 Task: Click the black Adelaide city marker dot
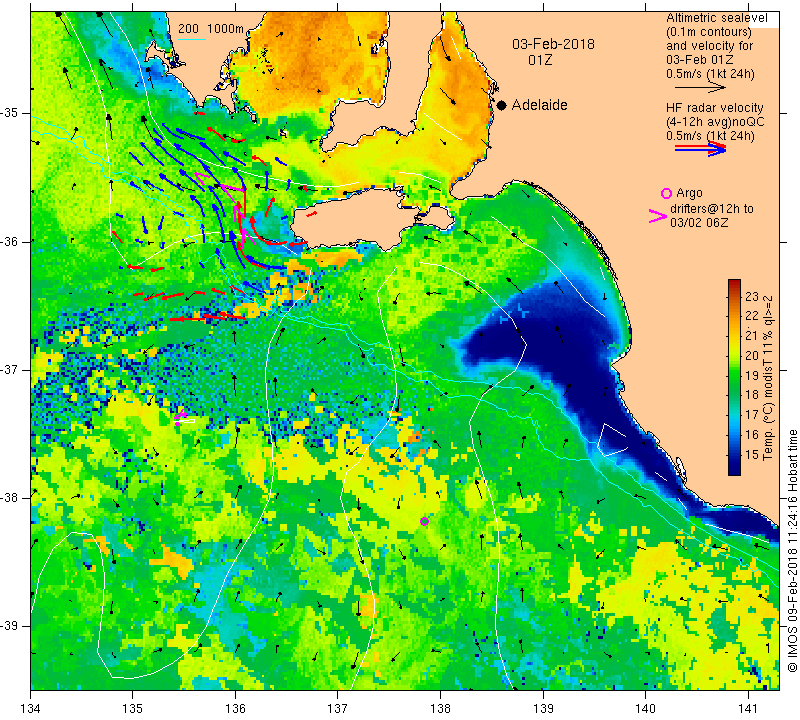502,105
